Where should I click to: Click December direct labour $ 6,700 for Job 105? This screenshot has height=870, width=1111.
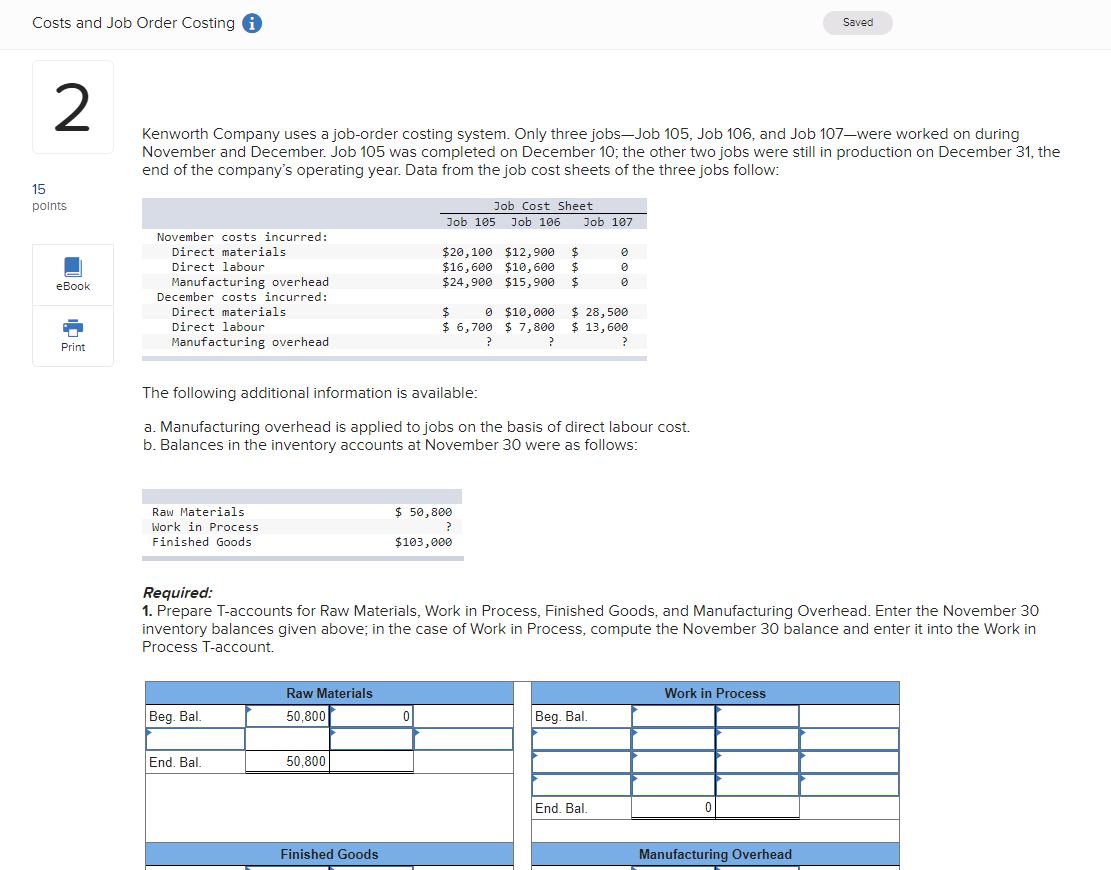467,327
